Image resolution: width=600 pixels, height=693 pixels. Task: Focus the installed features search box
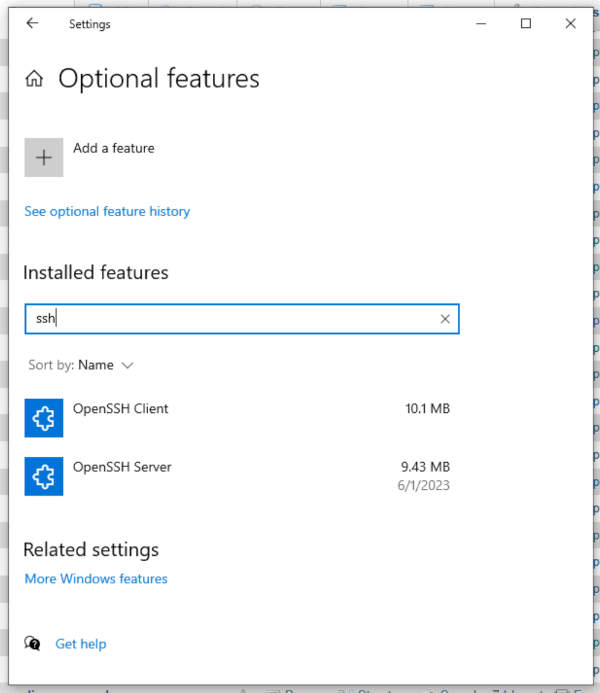pos(230,319)
